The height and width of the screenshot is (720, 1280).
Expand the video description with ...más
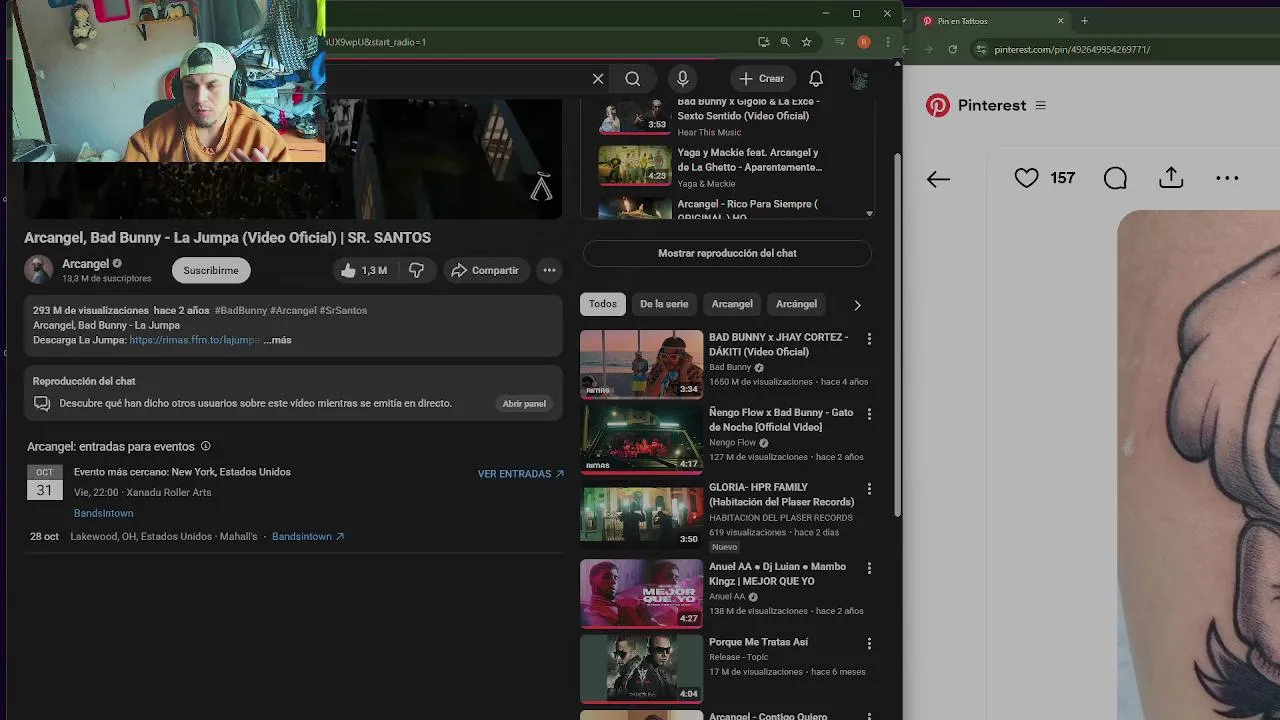pyautogui.click(x=279, y=340)
